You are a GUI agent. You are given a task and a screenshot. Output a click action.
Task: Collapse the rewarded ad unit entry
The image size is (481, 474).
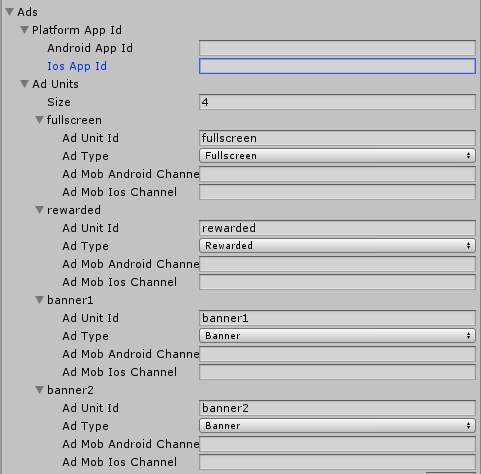(39, 210)
